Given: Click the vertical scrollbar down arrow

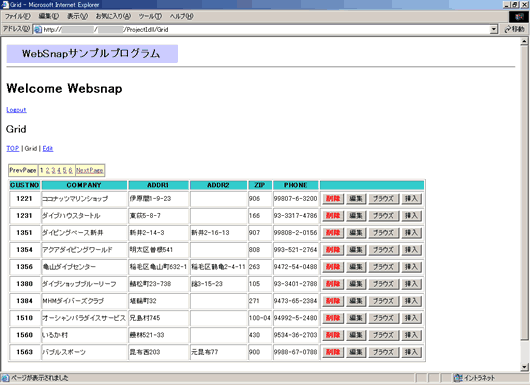Looking at the screenshot, I should tap(524, 367).
